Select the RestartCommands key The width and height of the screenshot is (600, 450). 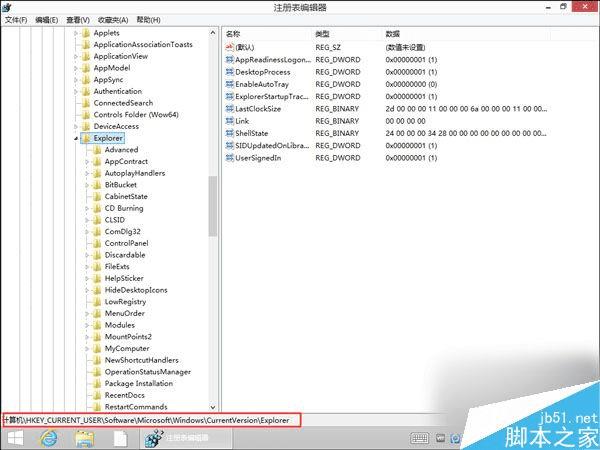[136, 407]
